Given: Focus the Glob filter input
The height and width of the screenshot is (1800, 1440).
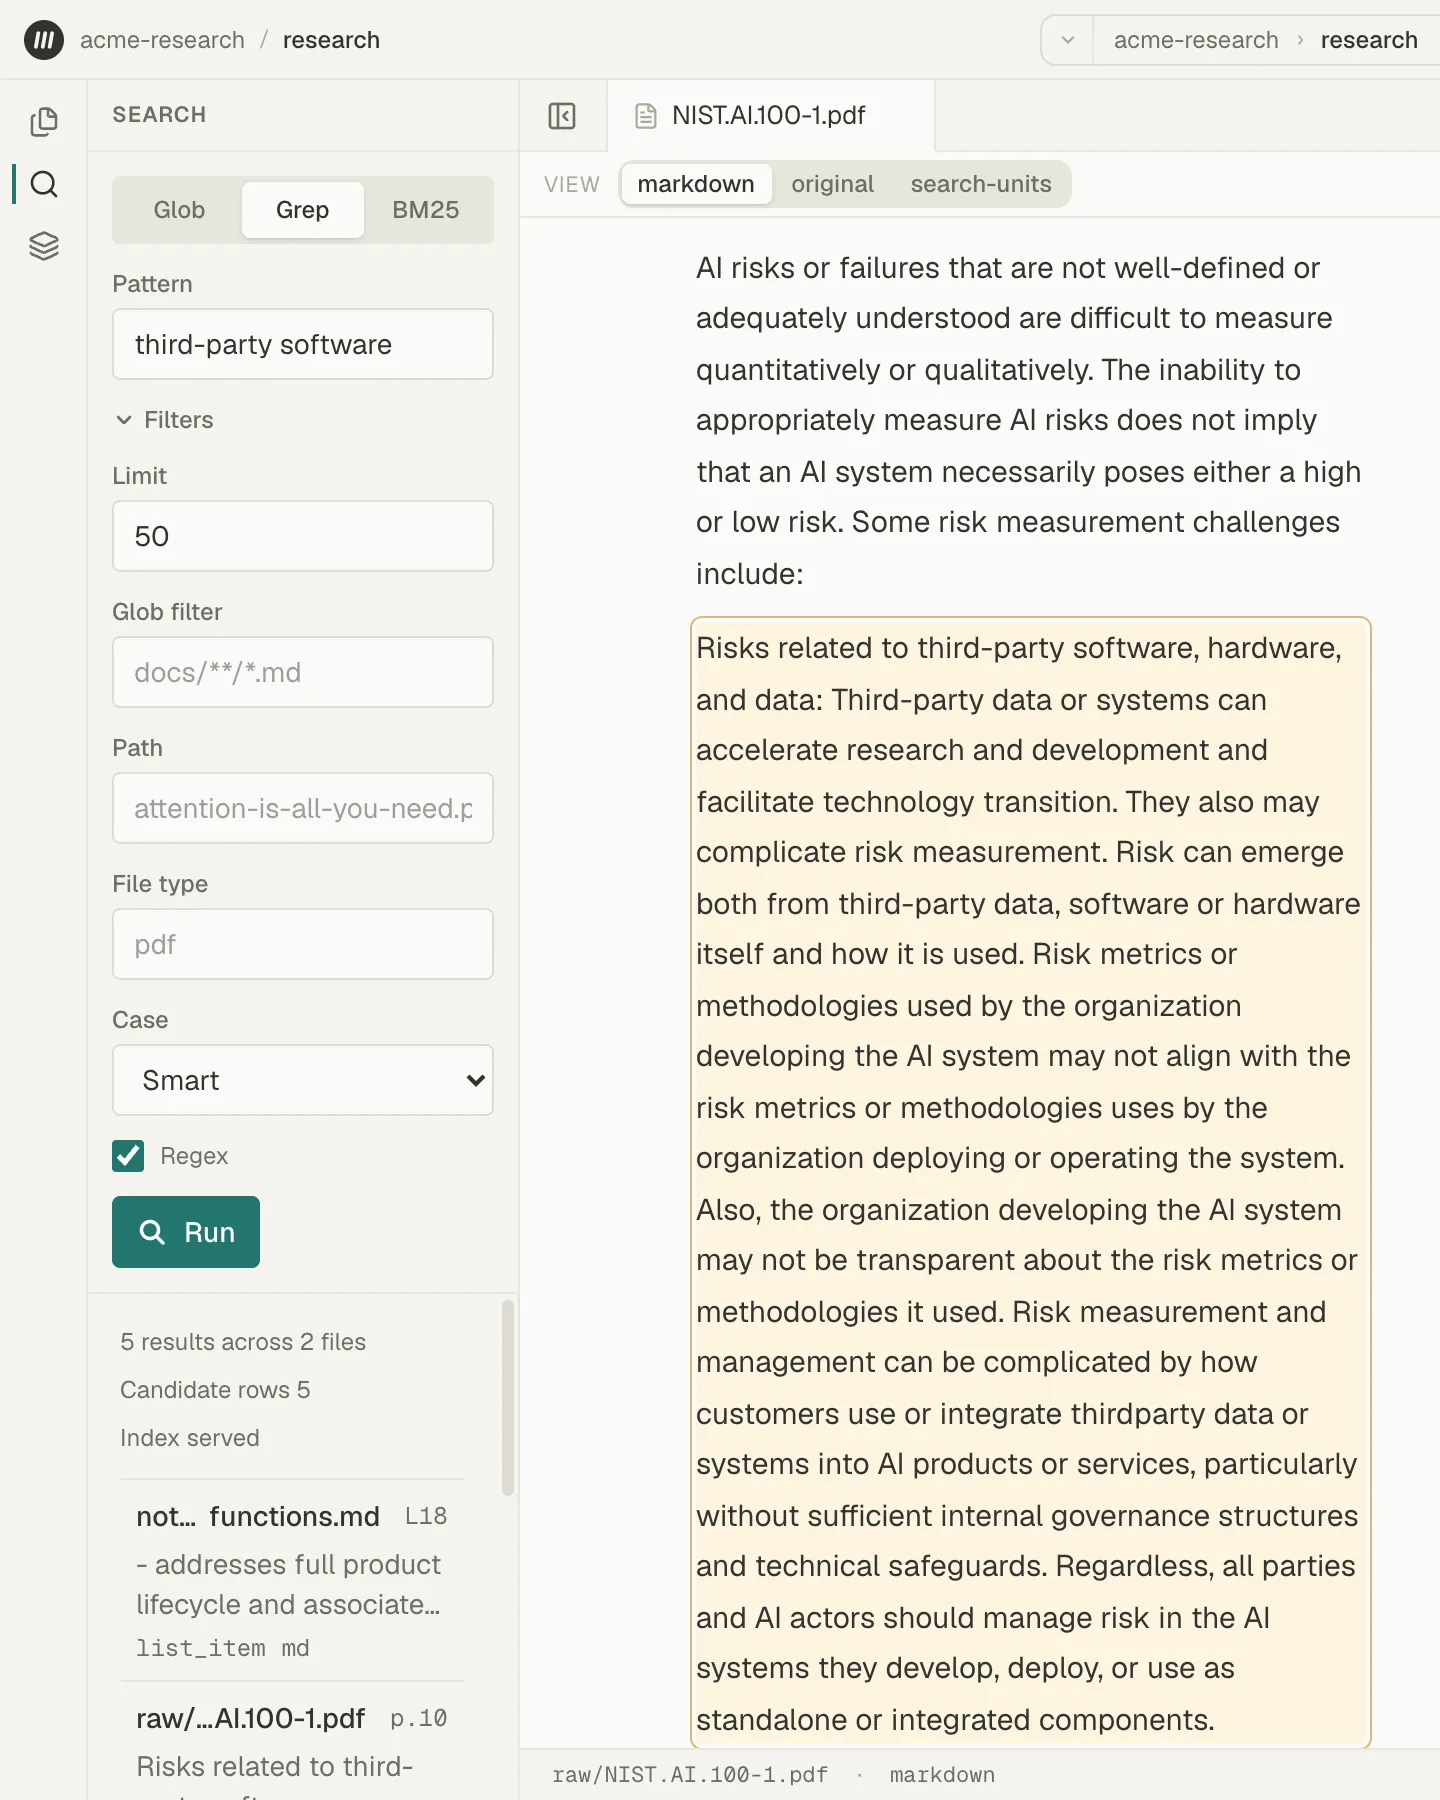Looking at the screenshot, I should [303, 672].
